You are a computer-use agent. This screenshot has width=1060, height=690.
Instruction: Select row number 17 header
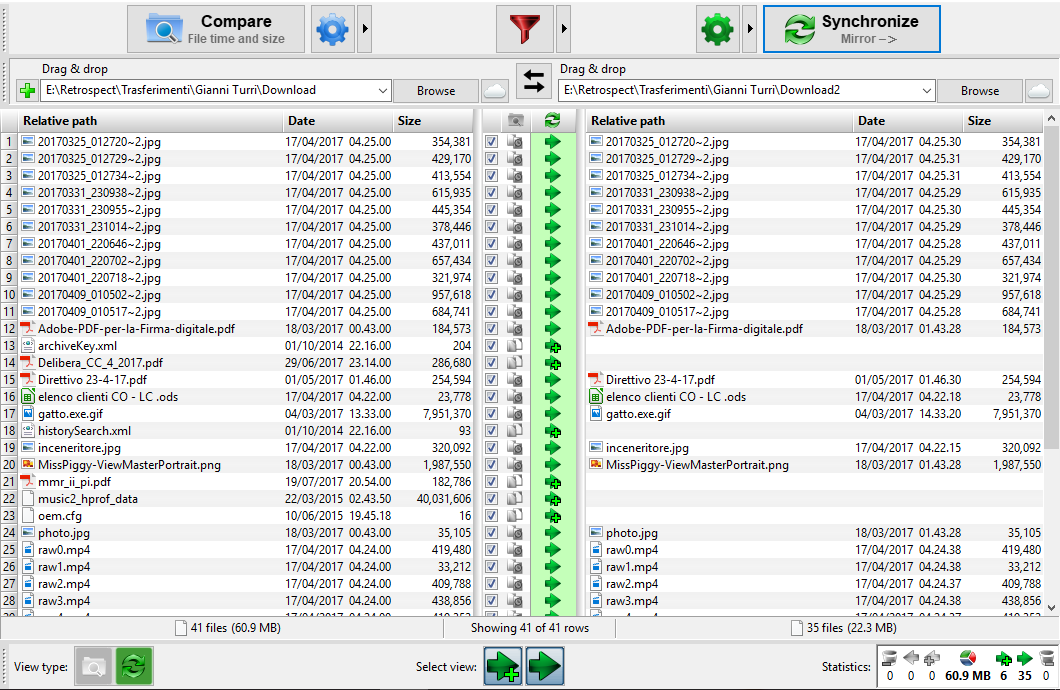click(x=9, y=414)
